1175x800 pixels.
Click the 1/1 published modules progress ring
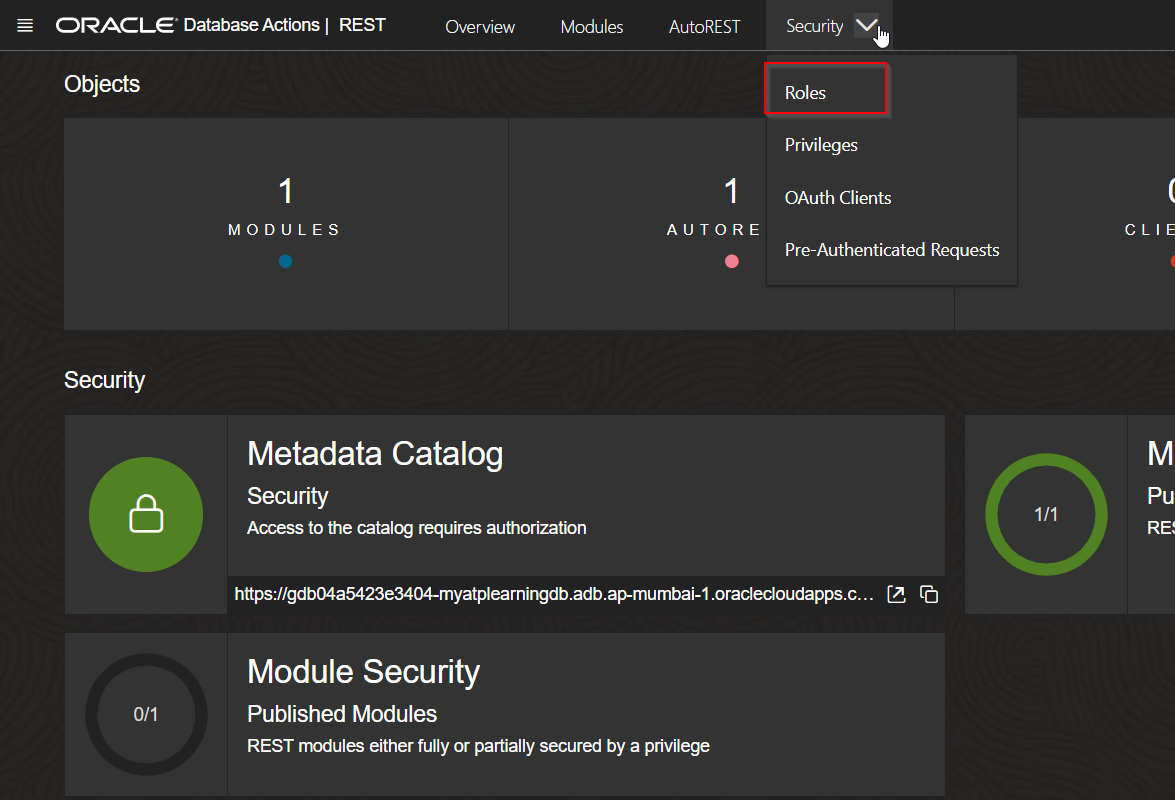point(1046,514)
